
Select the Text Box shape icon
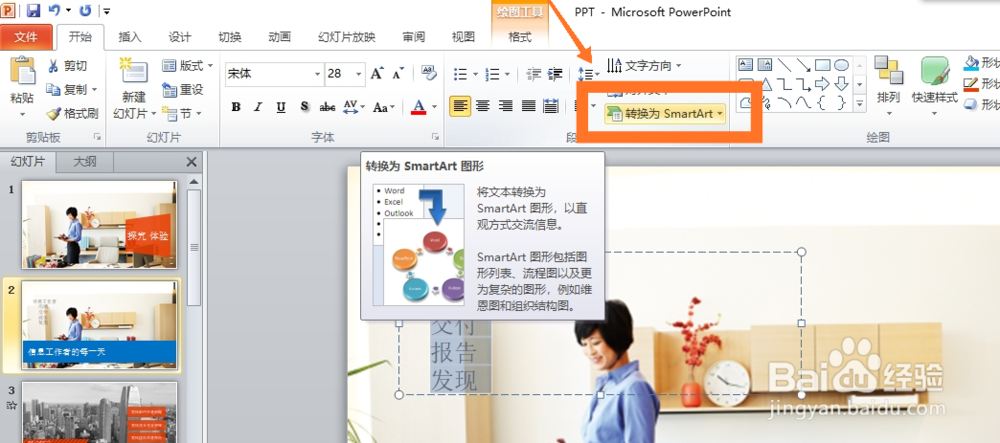tap(745, 65)
